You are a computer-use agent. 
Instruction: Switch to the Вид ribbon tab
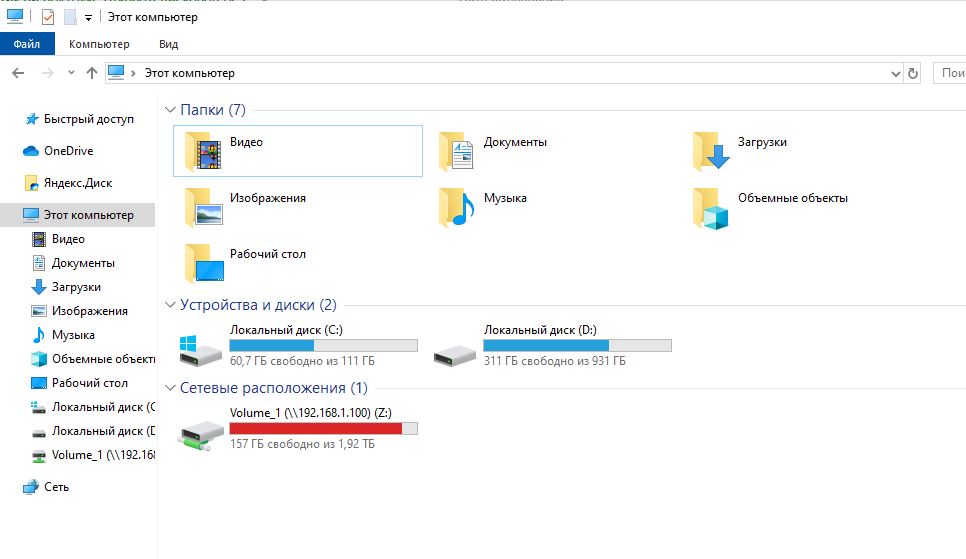point(168,44)
